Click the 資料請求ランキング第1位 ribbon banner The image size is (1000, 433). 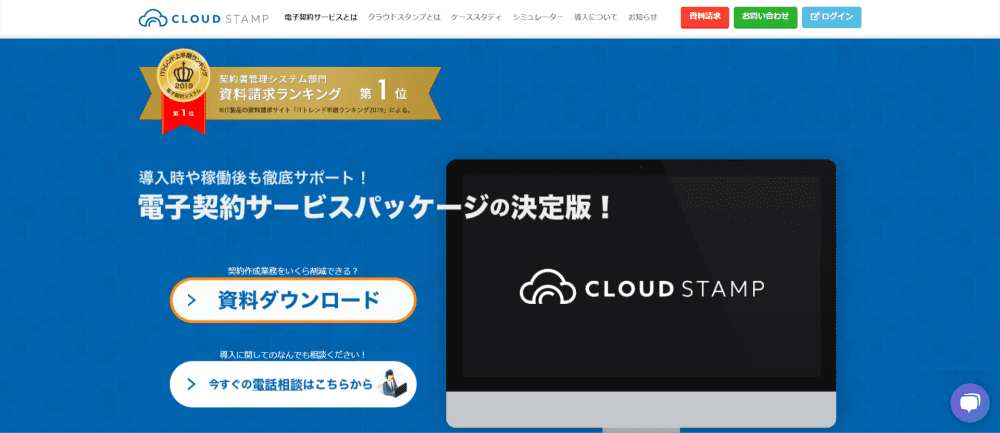290,94
